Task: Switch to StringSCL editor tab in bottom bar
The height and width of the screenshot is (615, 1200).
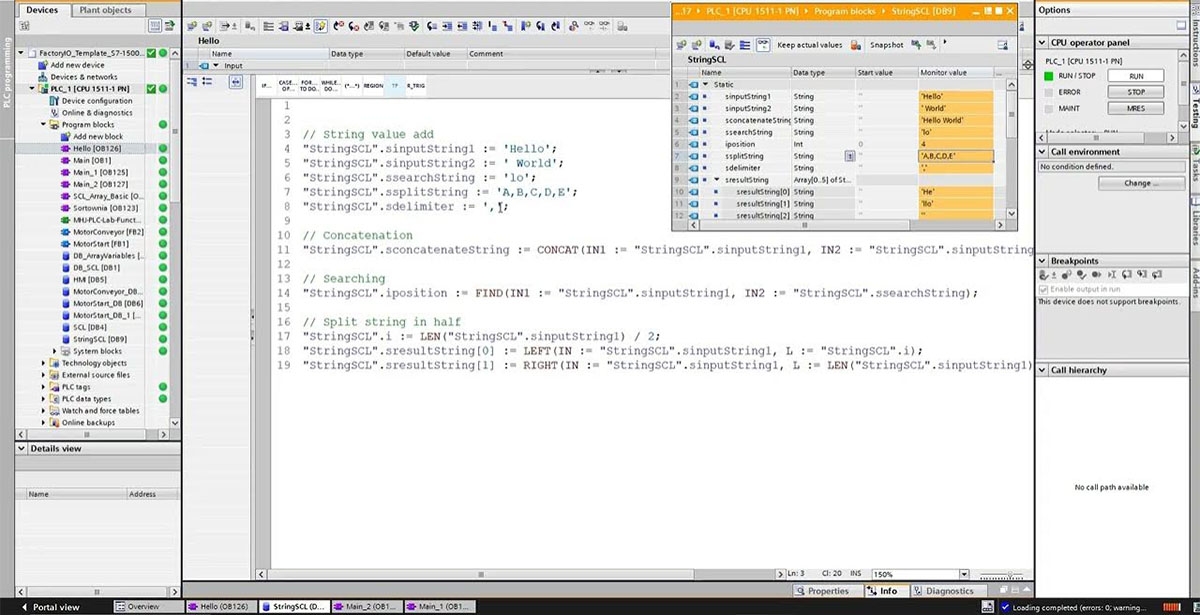Action: coord(293,607)
